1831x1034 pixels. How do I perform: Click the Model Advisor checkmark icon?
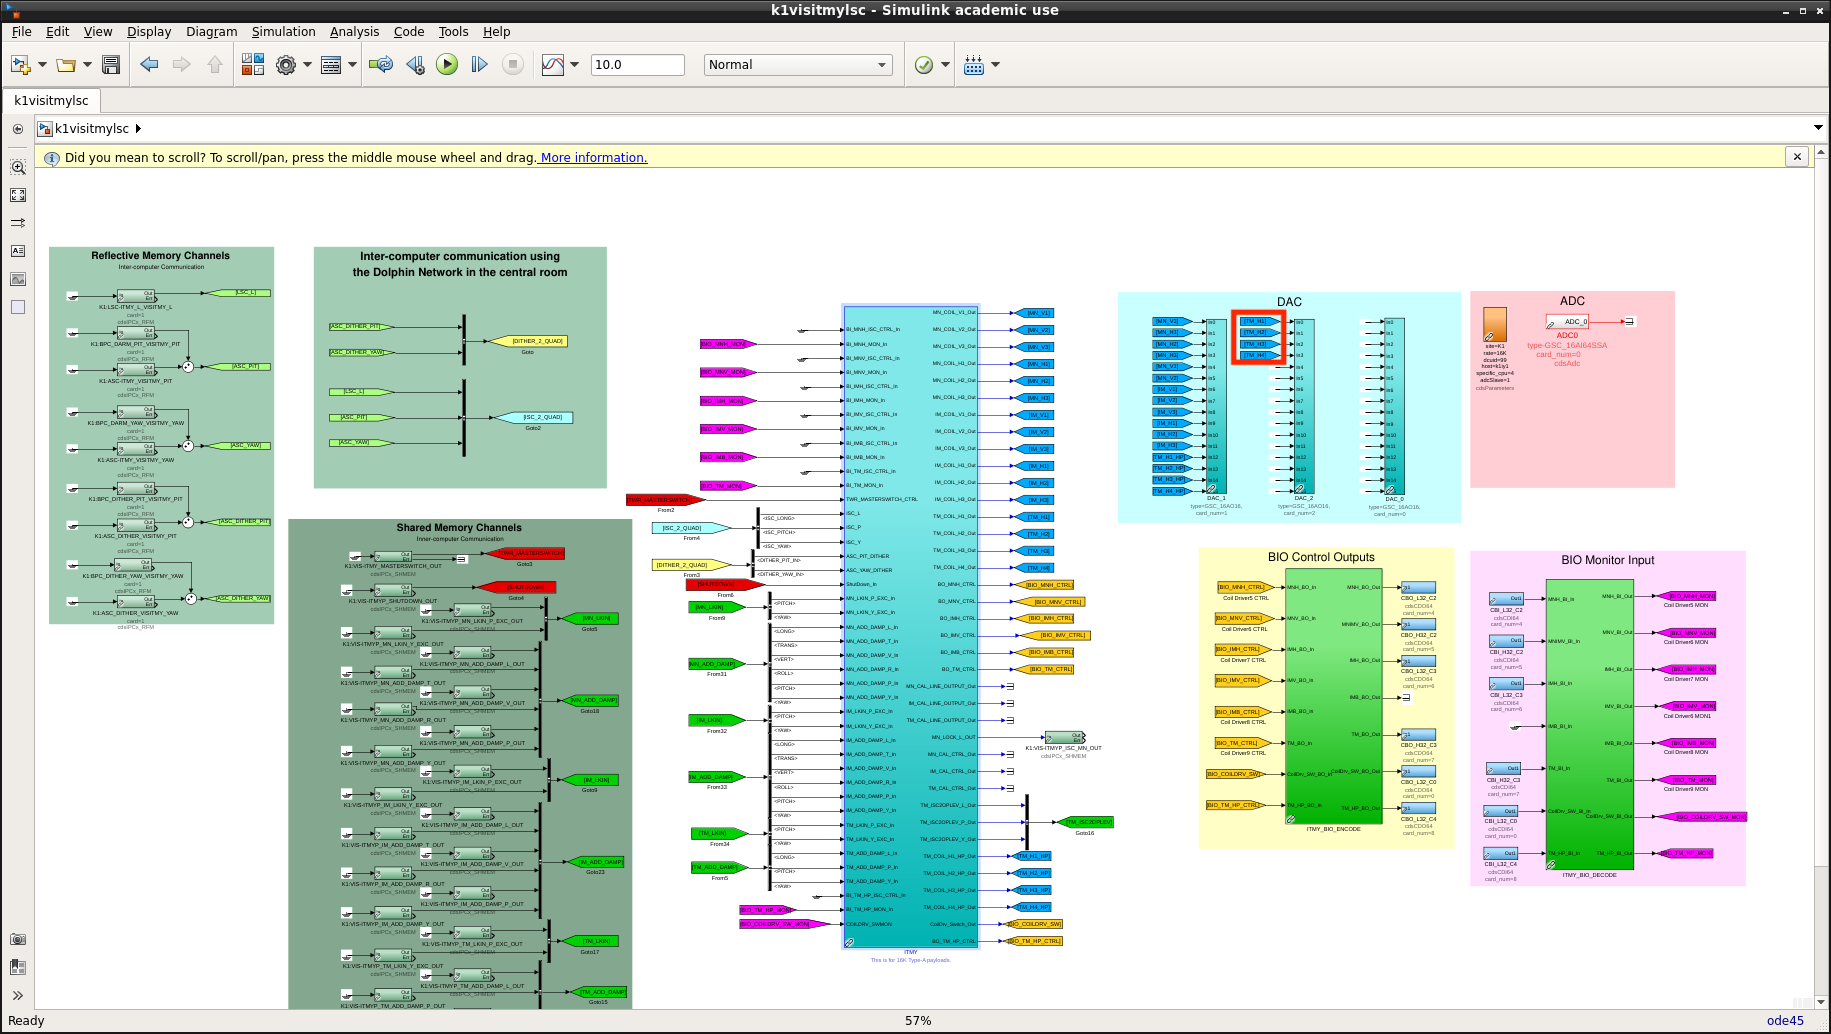click(924, 65)
